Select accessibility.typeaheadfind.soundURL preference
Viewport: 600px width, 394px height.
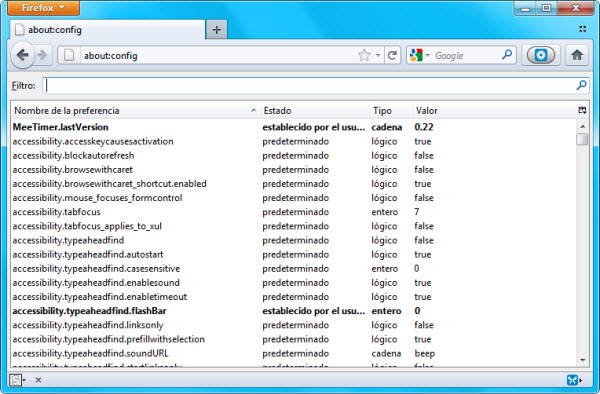(x=293, y=353)
